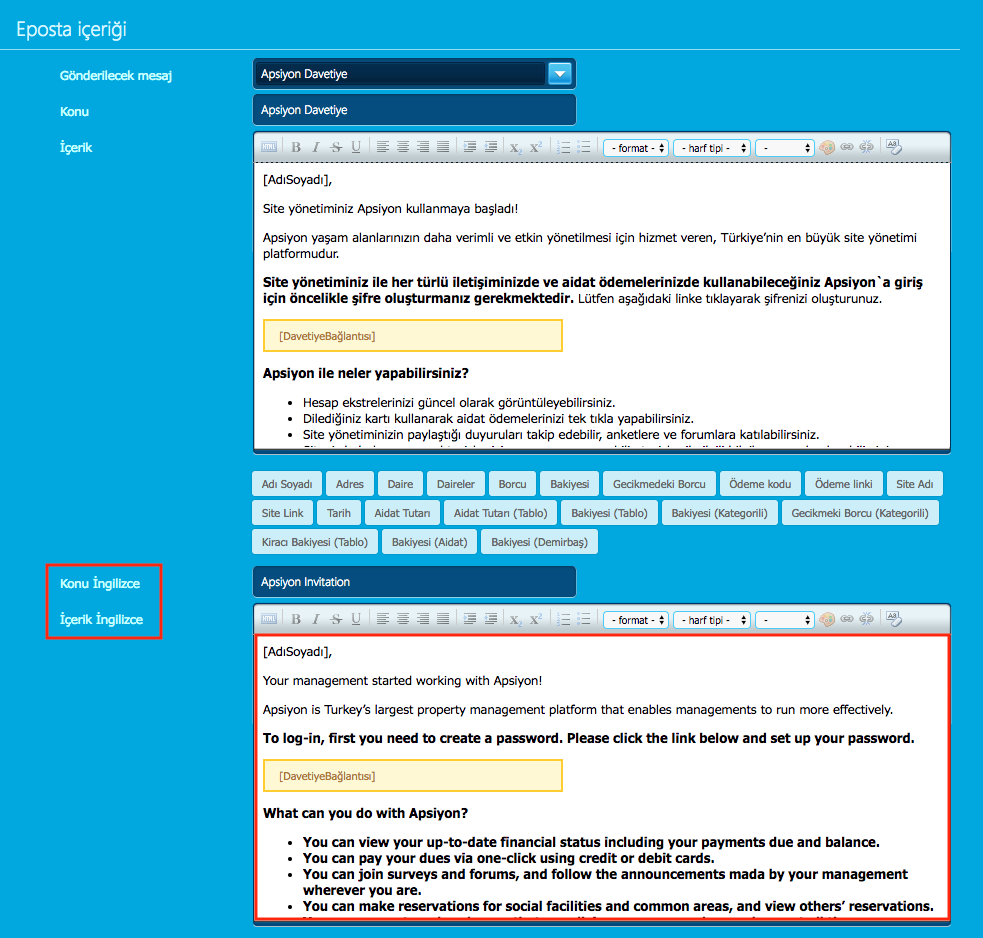The height and width of the screenshot is (938, 983).
Task: Center text in İçerik İngilizce editor
Action: point(403,619)
